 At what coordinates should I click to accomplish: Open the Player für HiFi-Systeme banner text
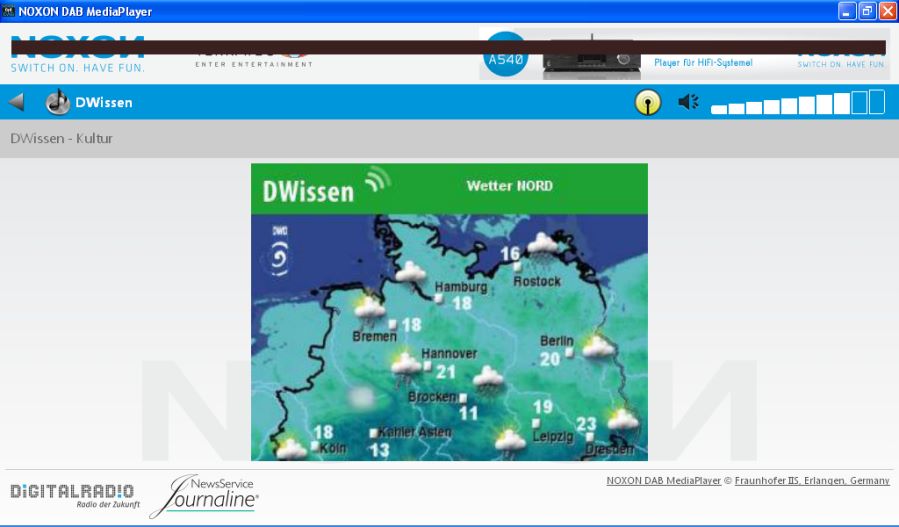pyautogui.click(x=703, y=62)
